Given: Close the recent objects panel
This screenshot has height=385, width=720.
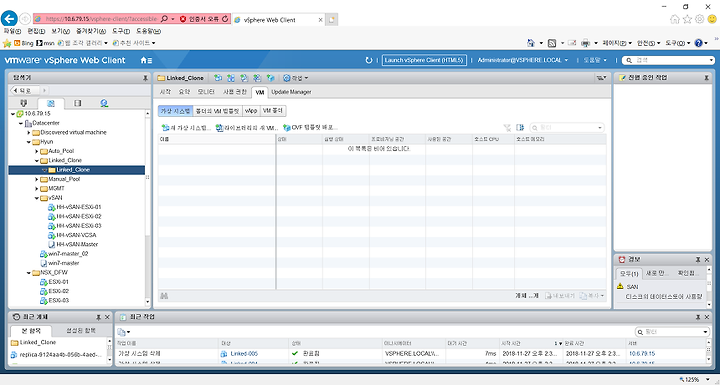Looking at the screenshot, I should pyautogui.click(x=107, y=317).
